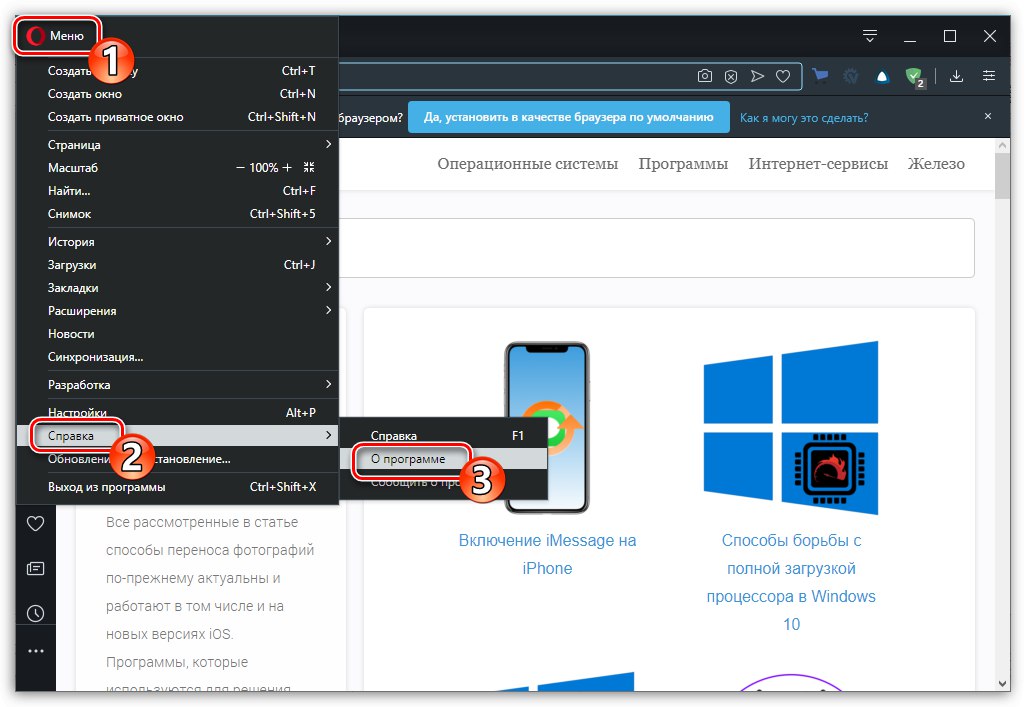Viewport: 1026px width, 707px height.
Task: Open the downloads arrow icon in toolbar
Action: [956, 77]
